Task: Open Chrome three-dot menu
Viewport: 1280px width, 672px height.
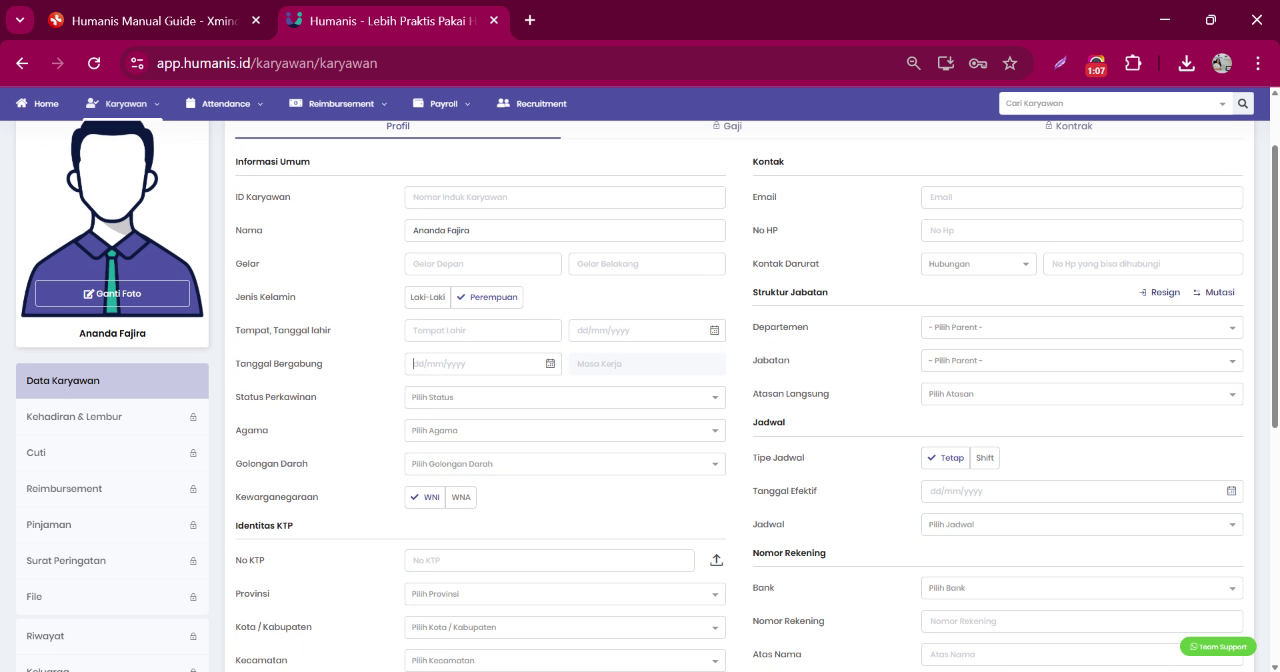Action: point(1257,63)
